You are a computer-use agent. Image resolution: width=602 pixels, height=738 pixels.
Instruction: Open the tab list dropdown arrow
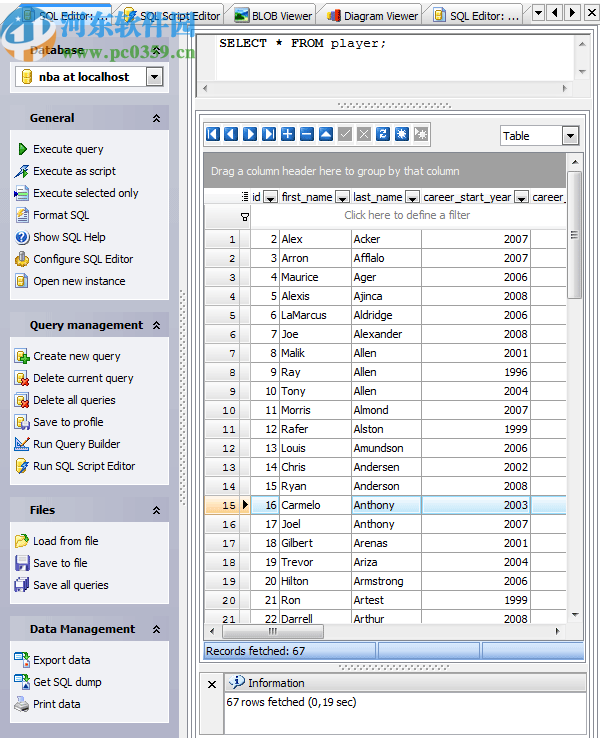538,12
